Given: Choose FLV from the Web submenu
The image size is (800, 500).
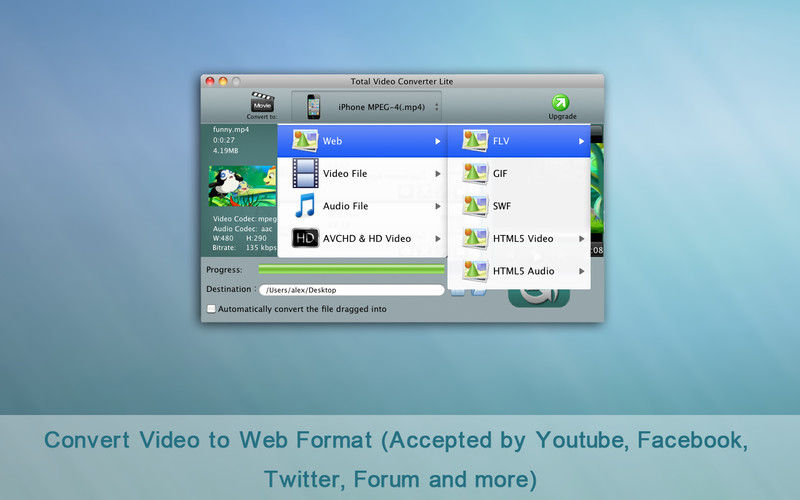Looking at the screenshot, I should [519, 141].
